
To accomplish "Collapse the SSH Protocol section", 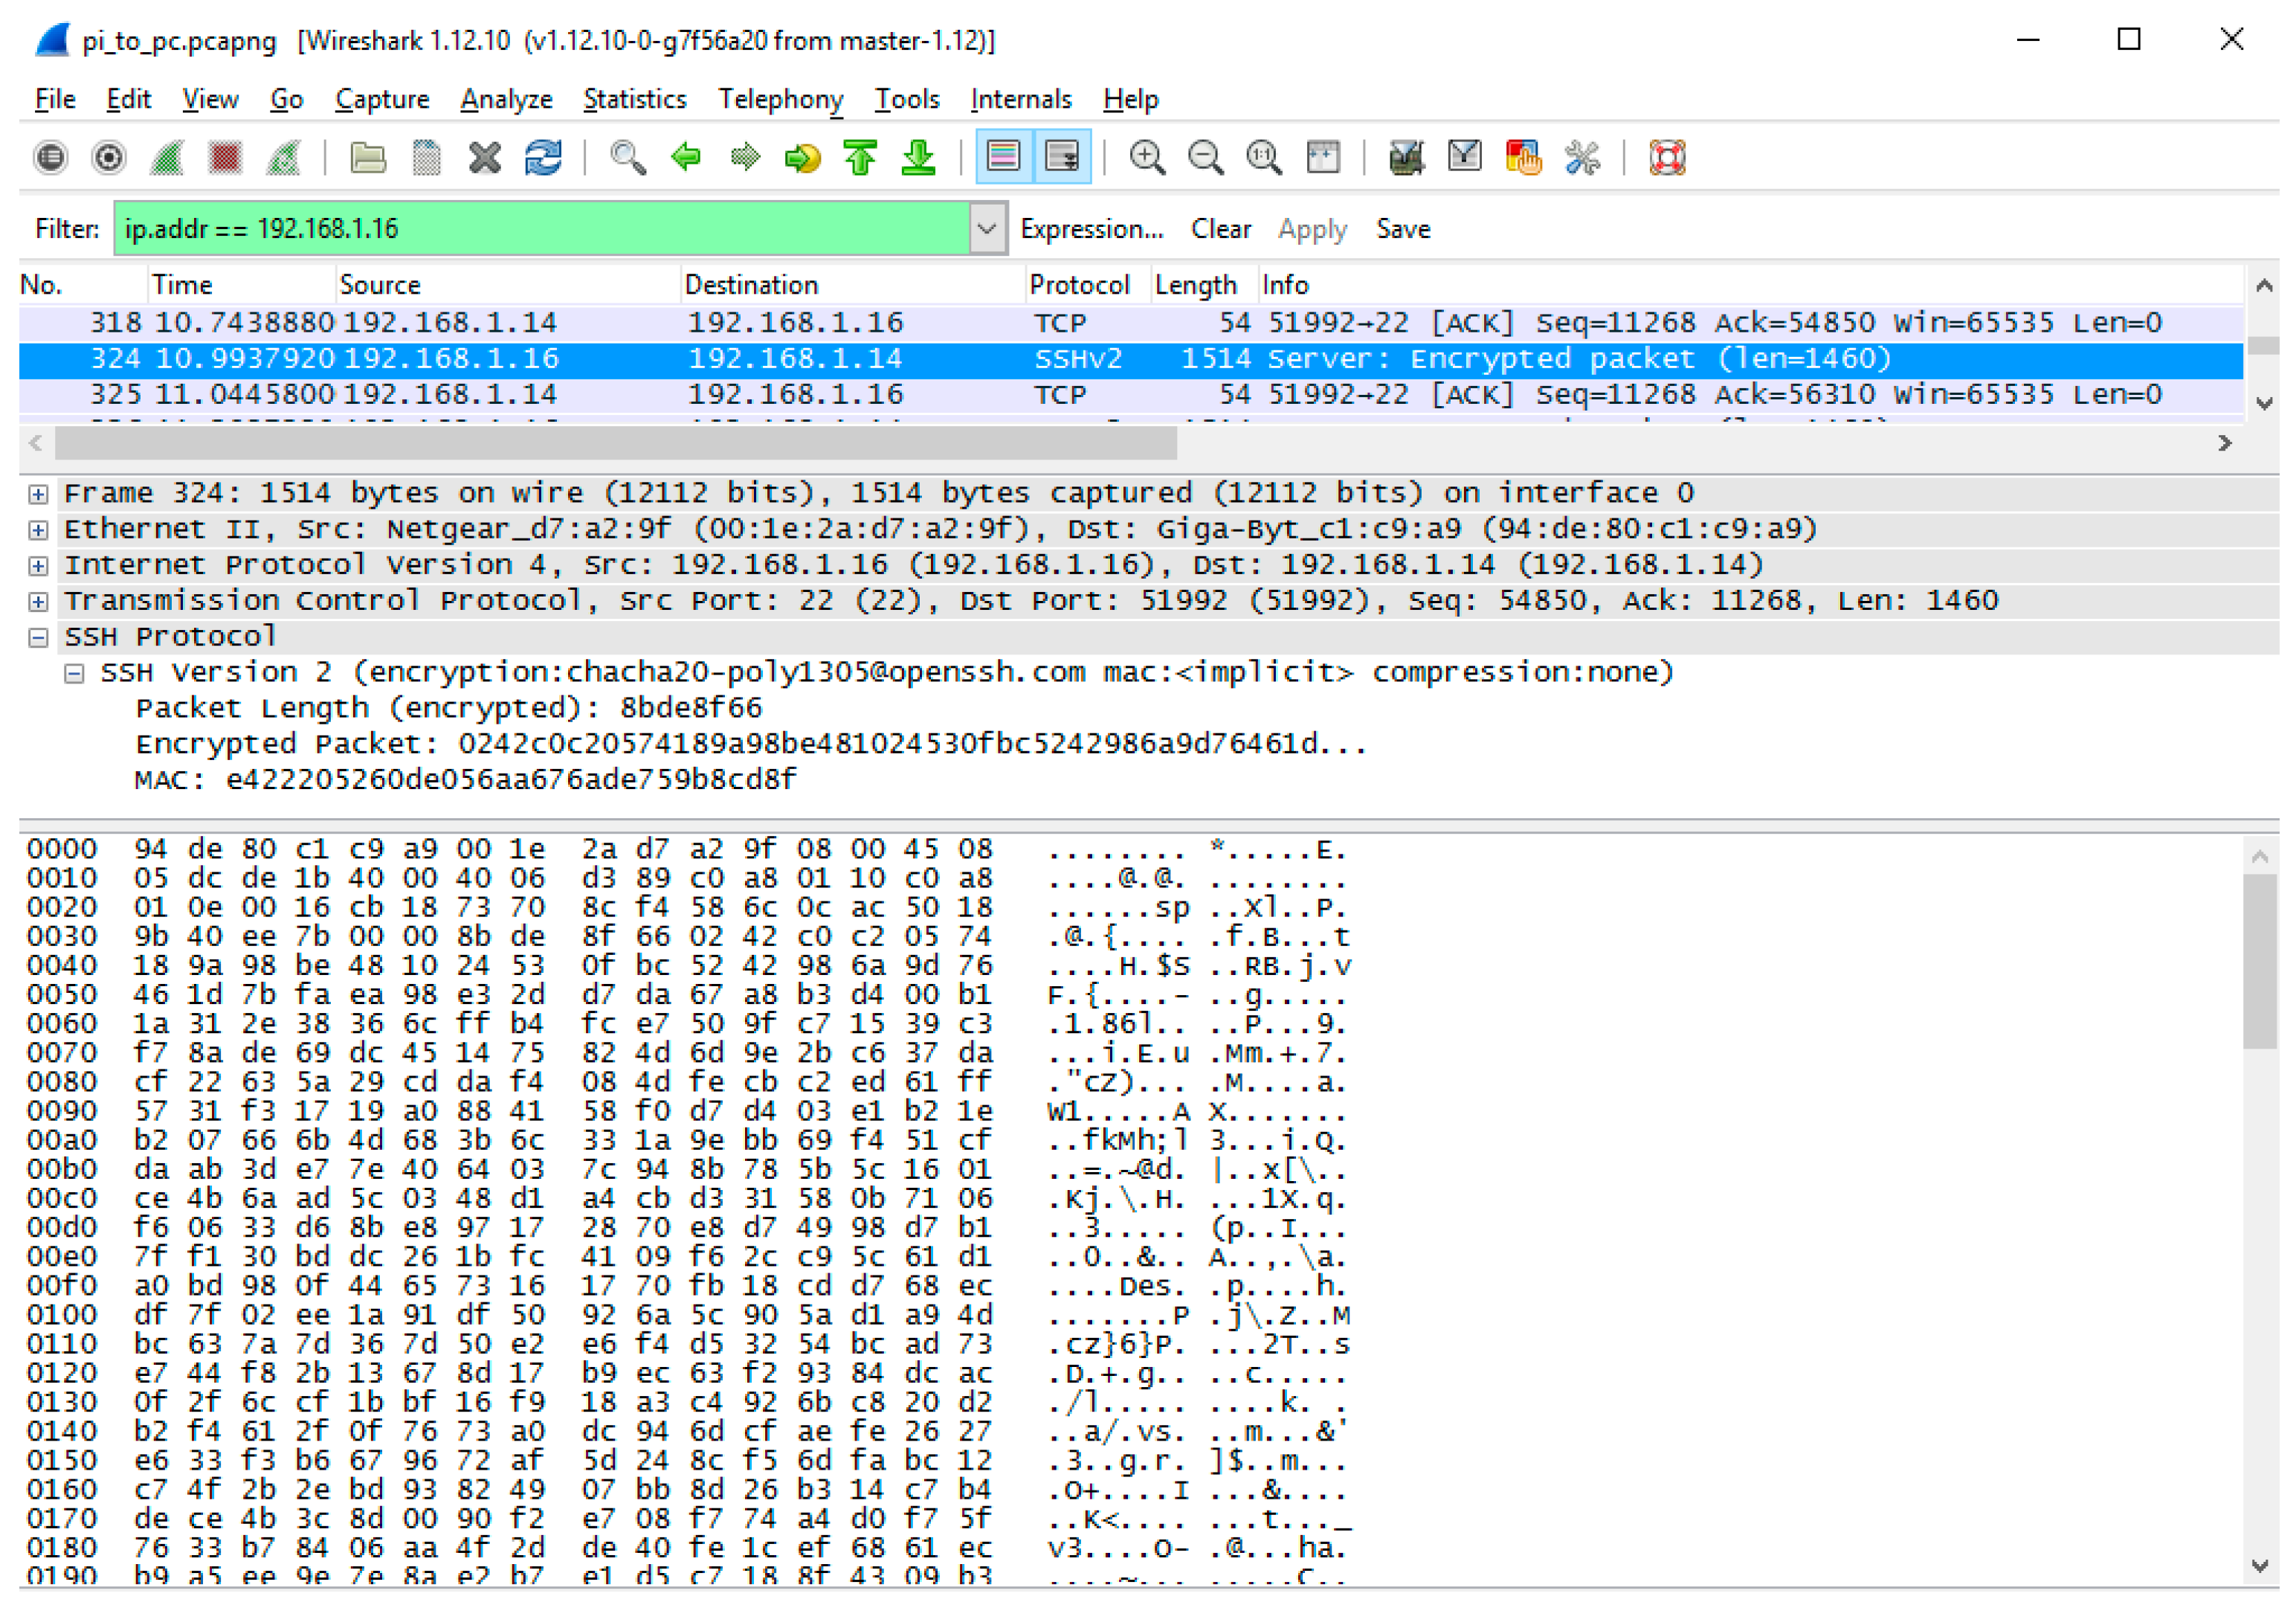I will point(38,637).
